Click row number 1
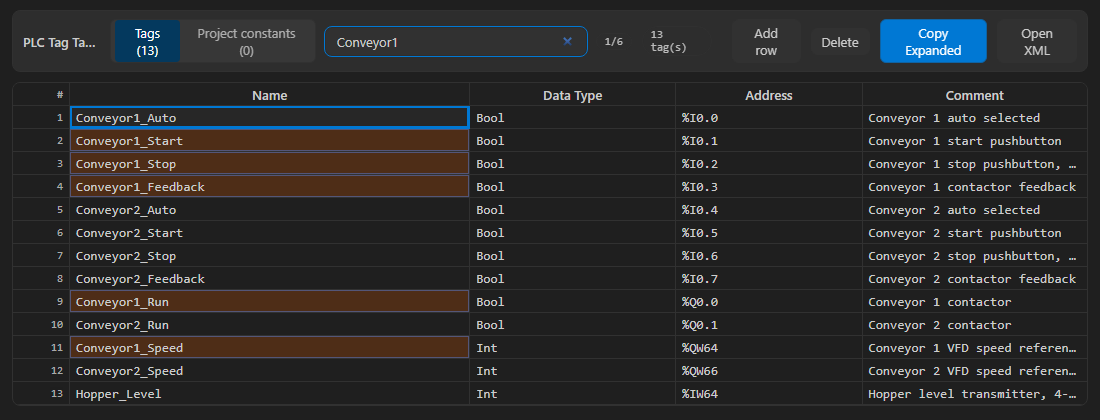The image size is (1100, 420). pyautogui.click(x=41, y=118)
